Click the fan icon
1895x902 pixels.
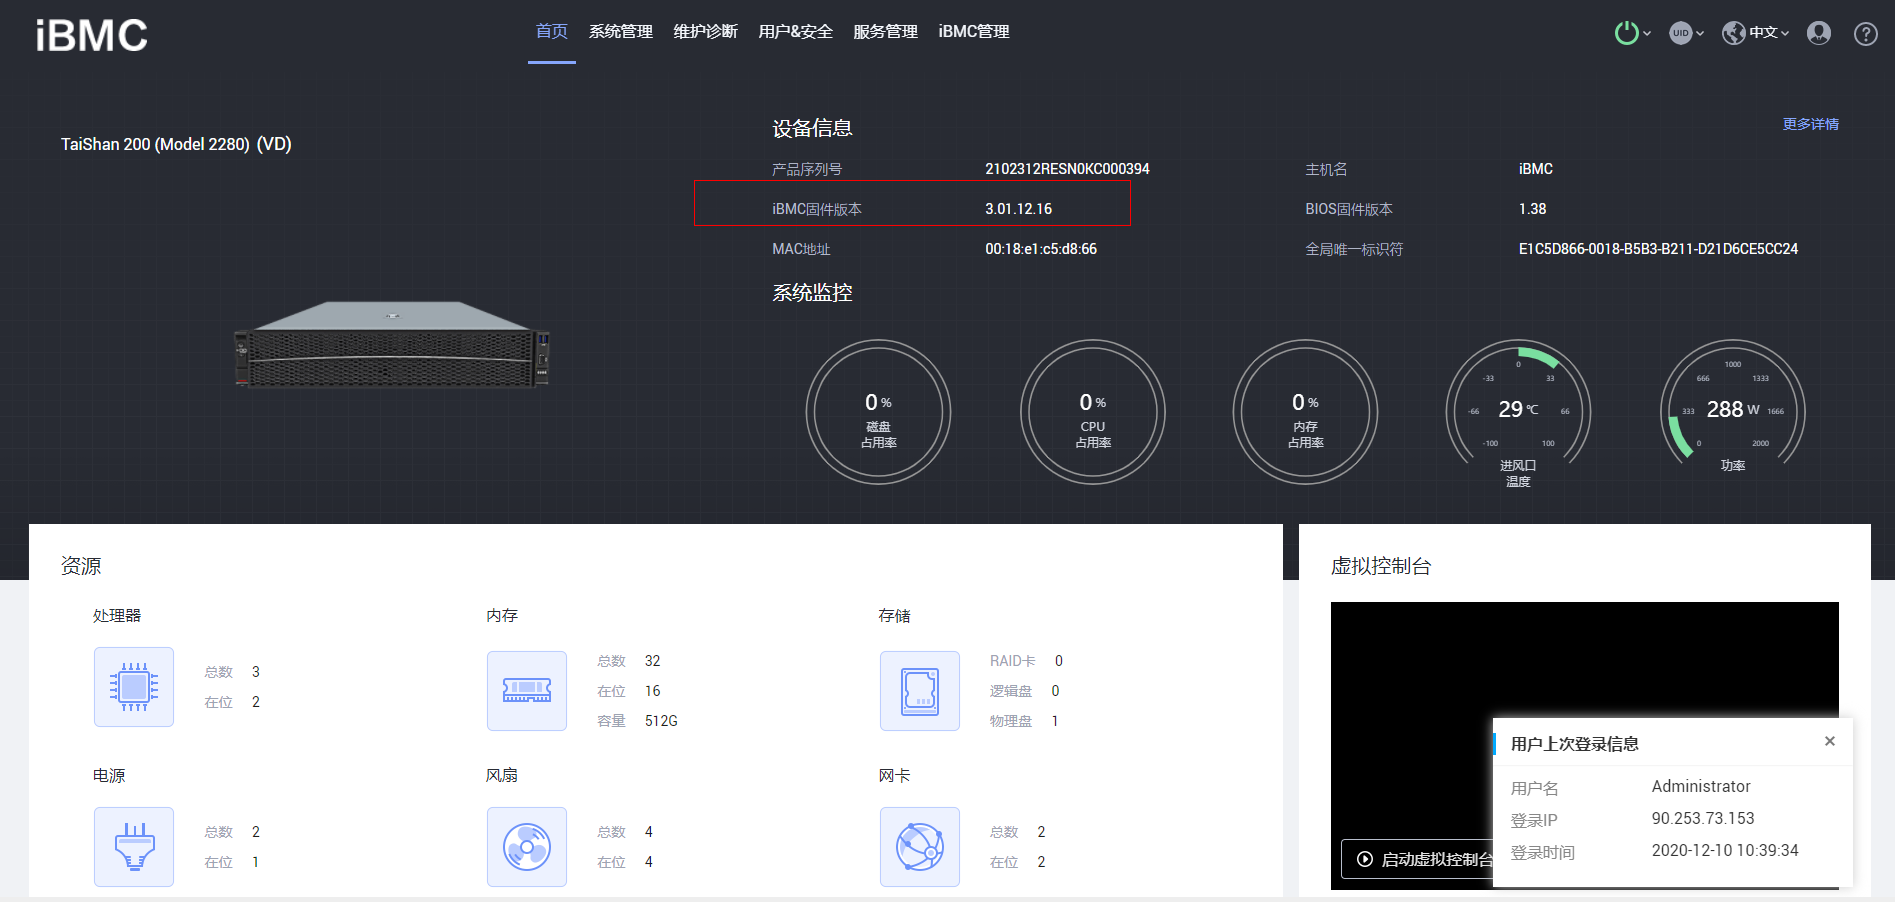527,847
